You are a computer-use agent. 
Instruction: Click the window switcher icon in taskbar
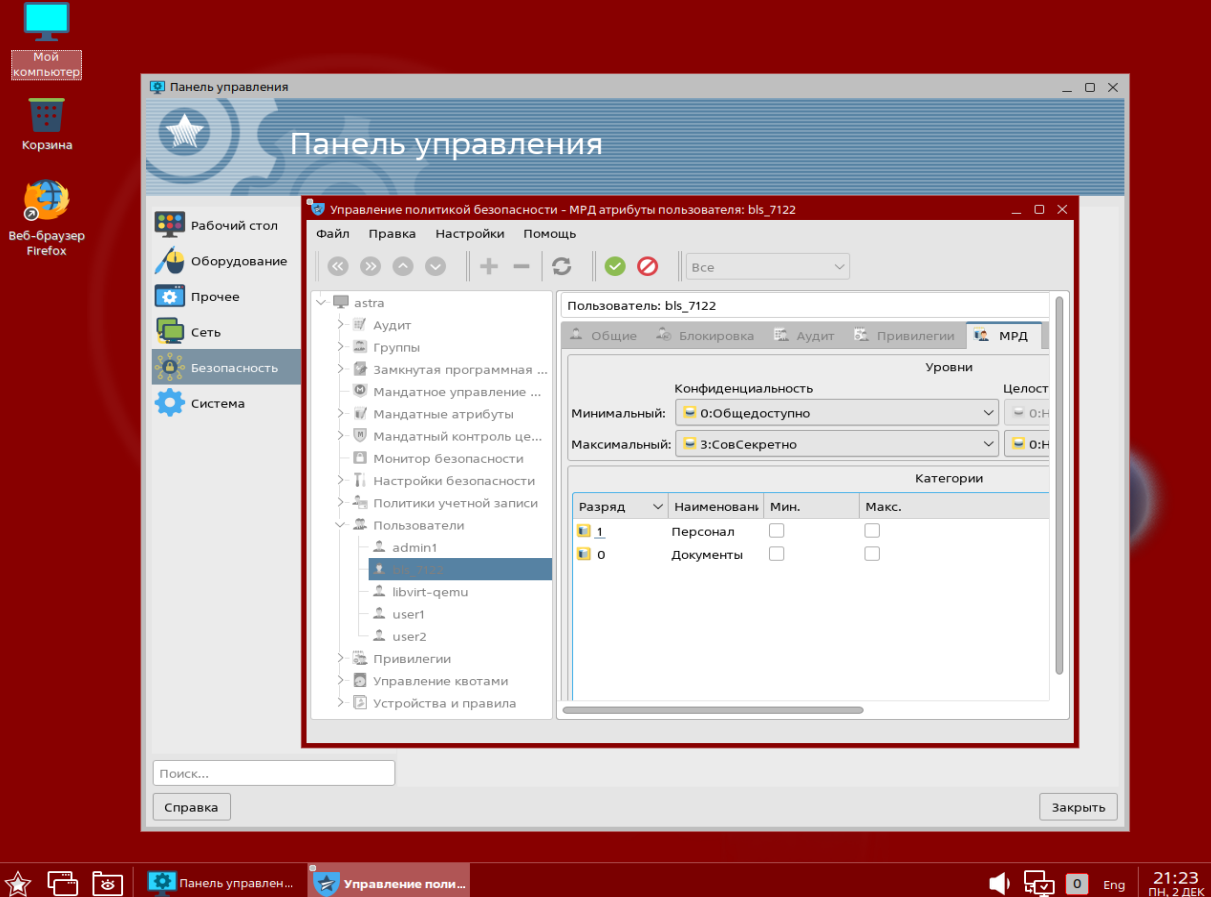[63, 882]
